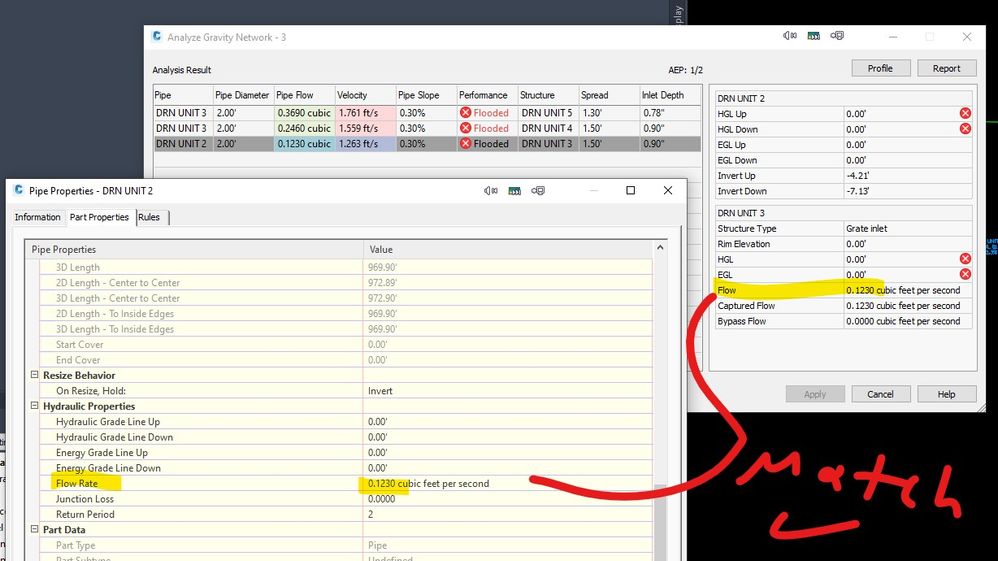Image resolution: width=998 pixels, height=561 pixels.
Task: Open the Profile view button
Action: (880, 68)
